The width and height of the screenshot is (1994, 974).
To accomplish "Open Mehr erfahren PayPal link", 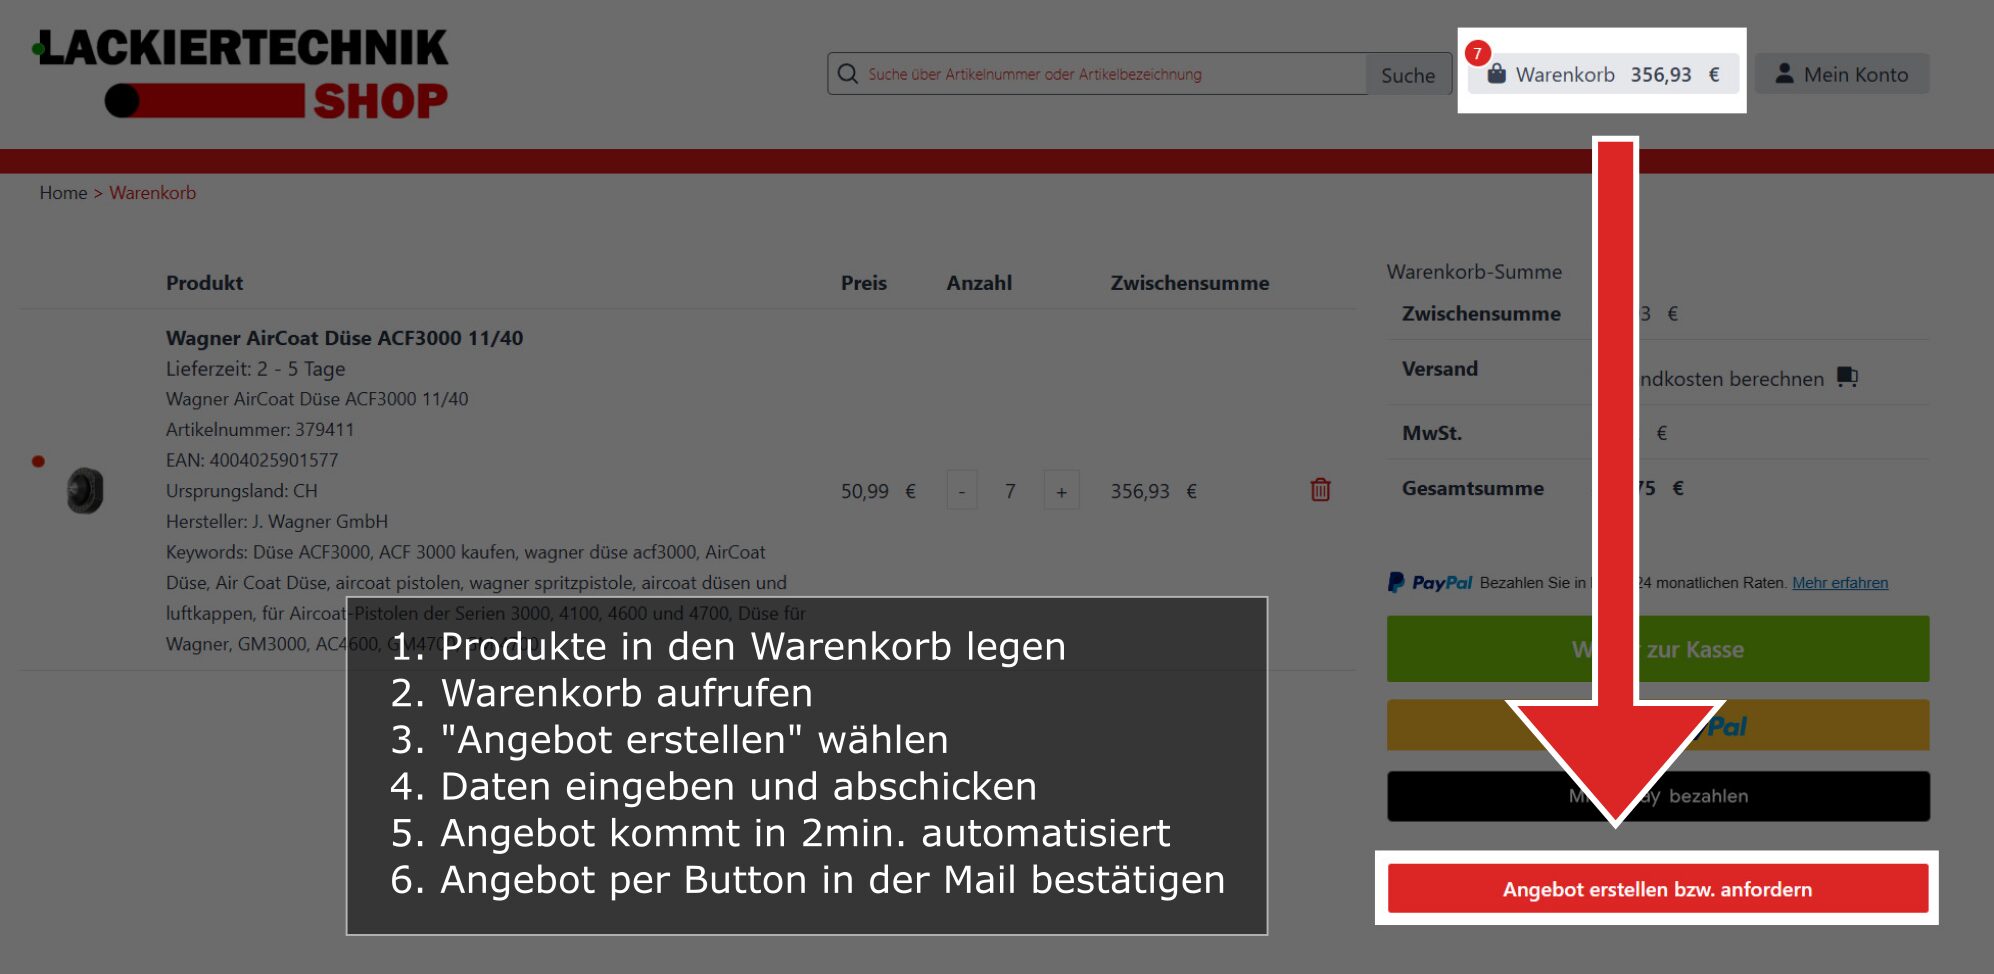I will pyautogui.click(x=1839, y=583).
